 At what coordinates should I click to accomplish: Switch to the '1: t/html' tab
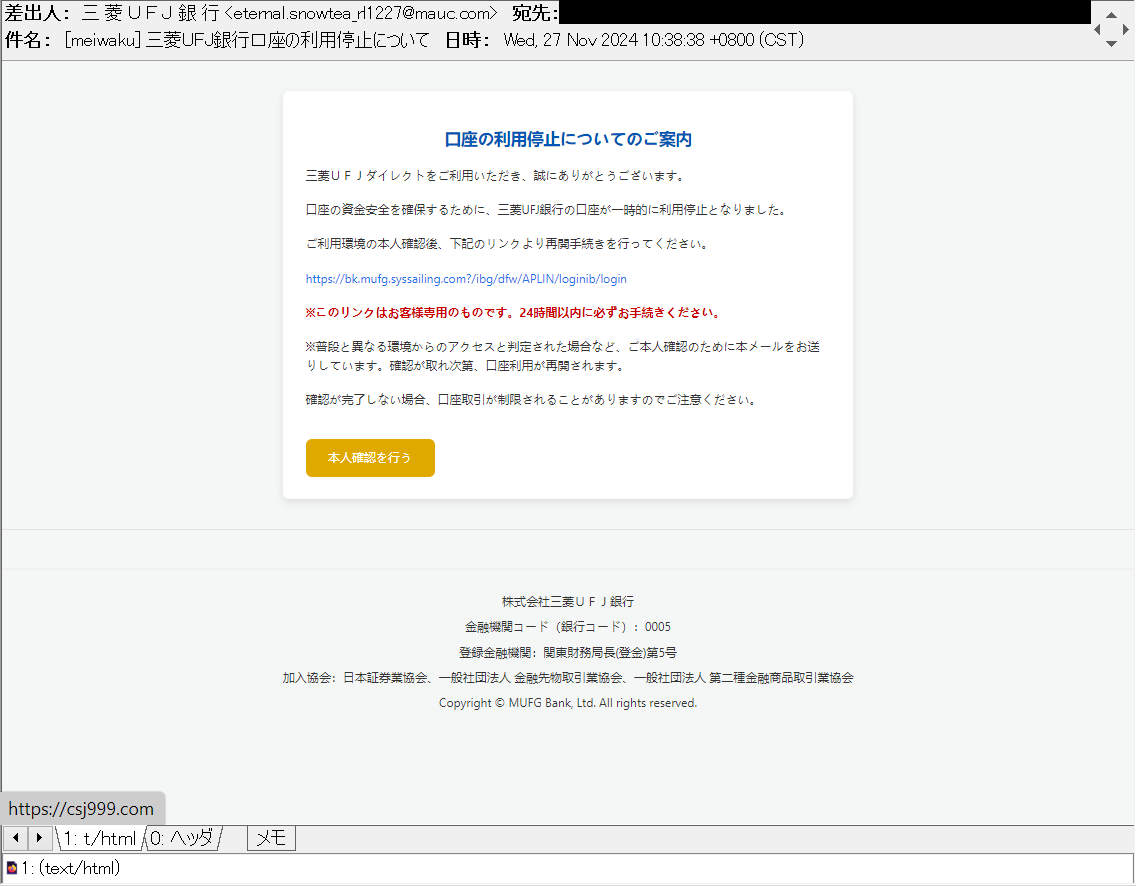[98, 838]
